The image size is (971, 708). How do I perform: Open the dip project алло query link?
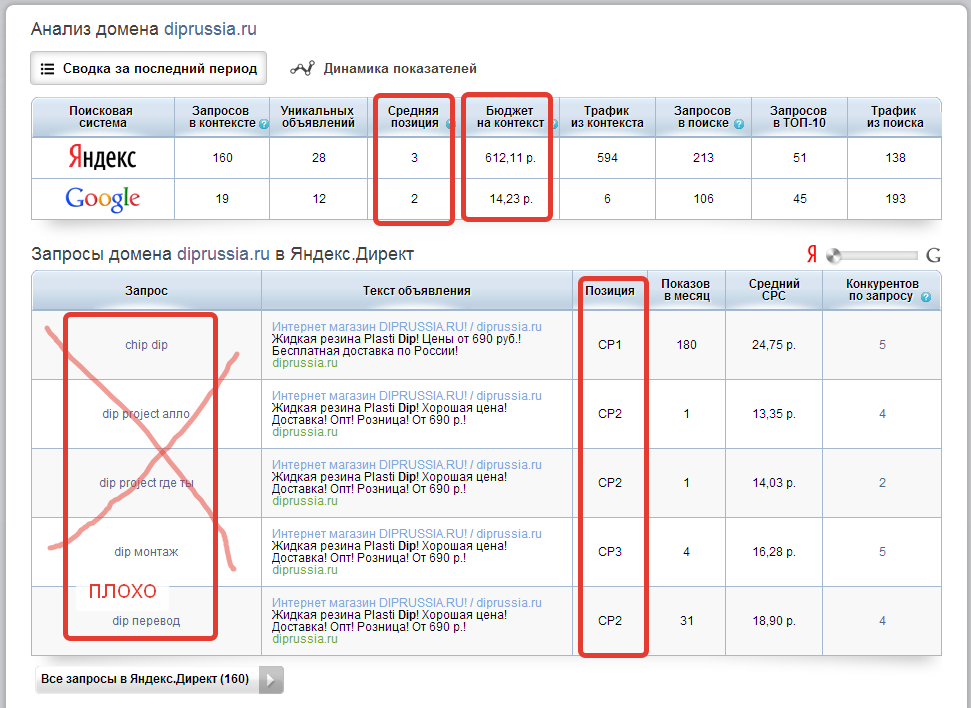pyautogui.click(x=146, y=414)
